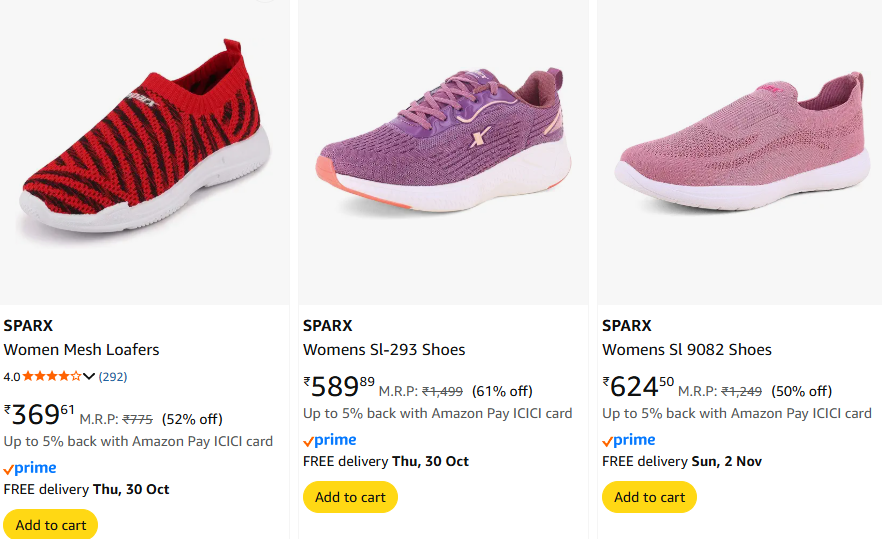This screenshot has height=539, width=882.
Task: Open the (292) reviews count link
Action: (x=113, y=377)
